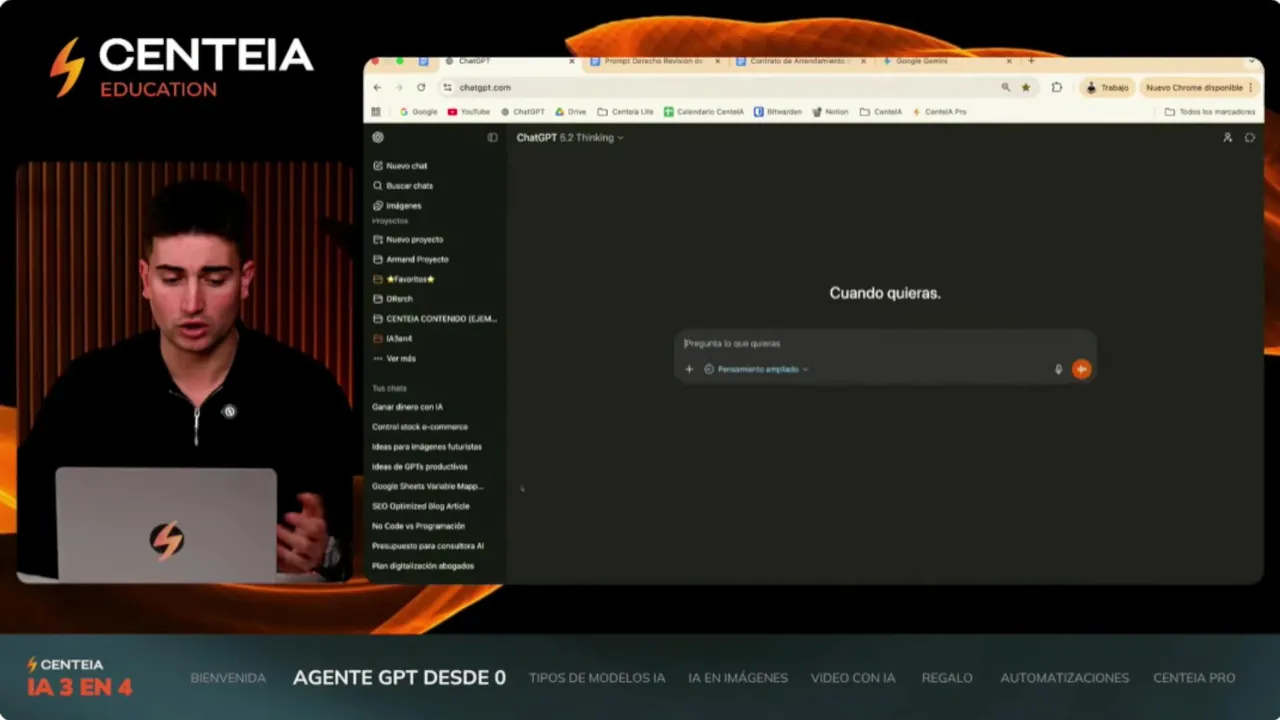Open the CenteIA Pro bookmark
The height and width of the screenshot is (720, 1280).
(x=939, y=112)
